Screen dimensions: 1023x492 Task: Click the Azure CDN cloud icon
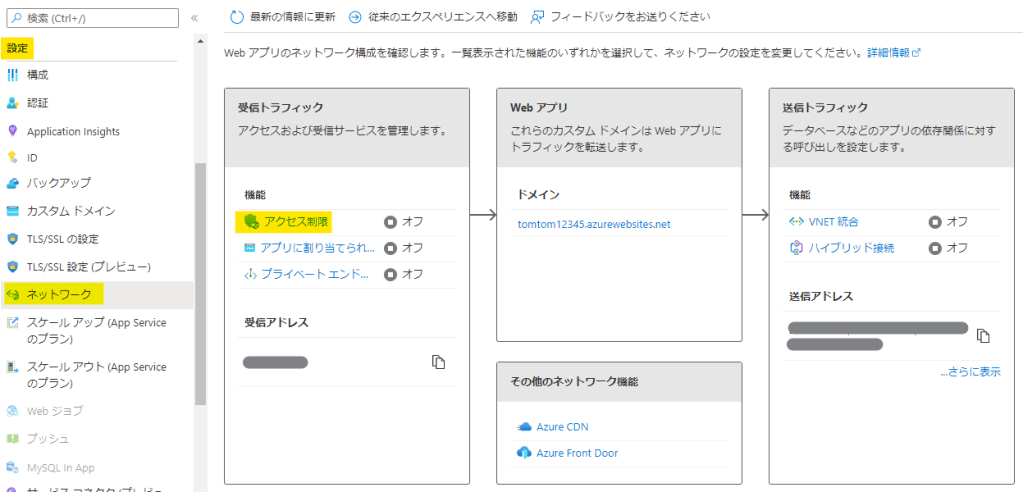[524, 427]
